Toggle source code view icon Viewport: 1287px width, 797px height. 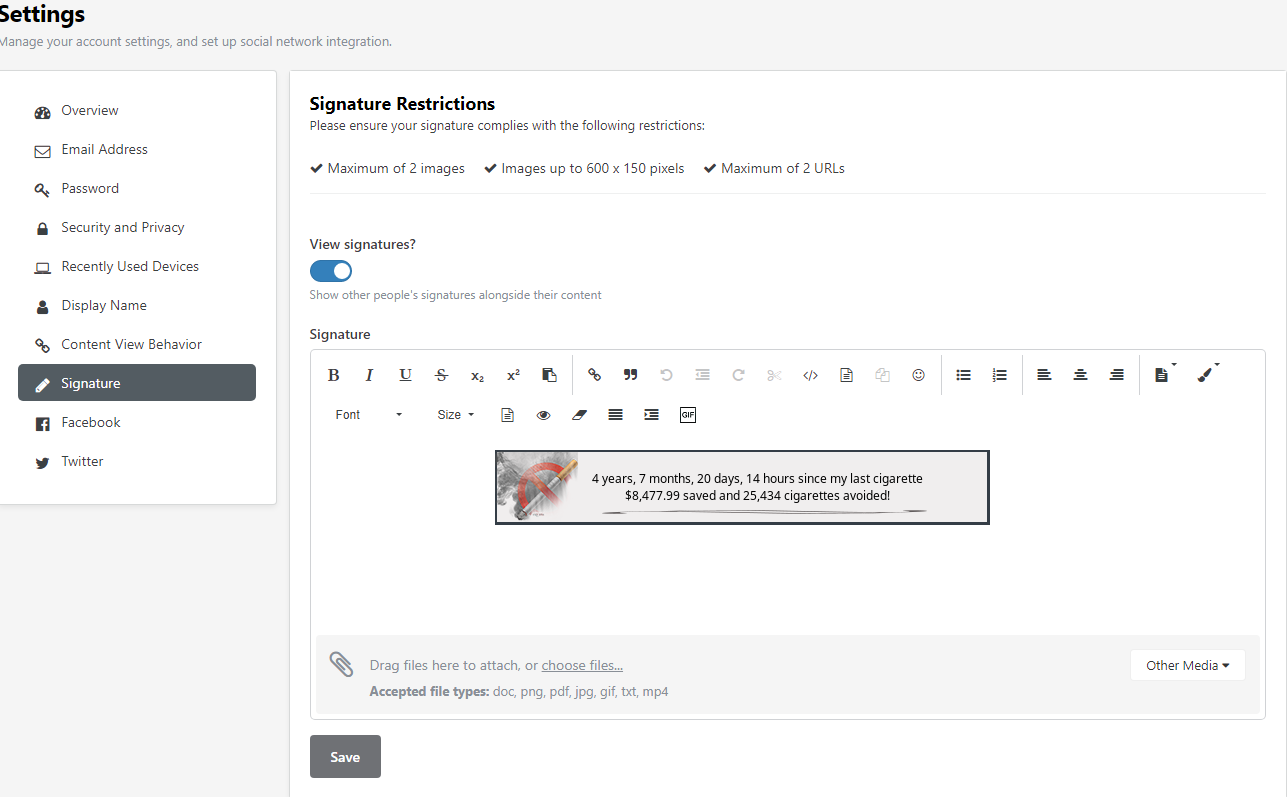[811, 375]
